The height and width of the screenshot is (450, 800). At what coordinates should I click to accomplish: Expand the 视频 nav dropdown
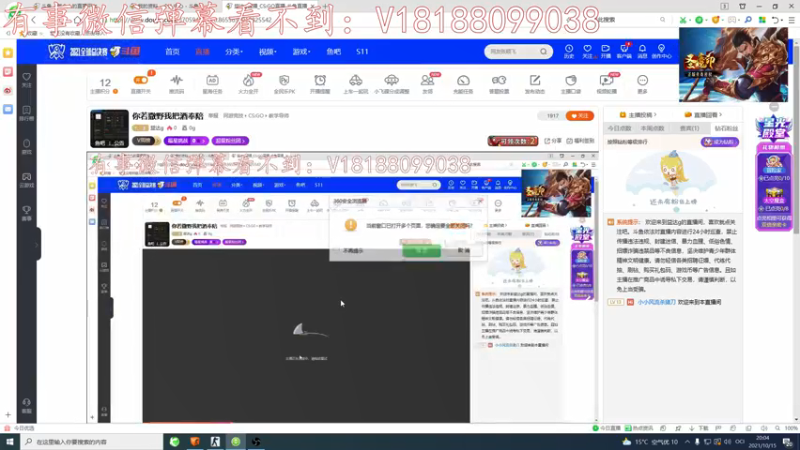267,52
